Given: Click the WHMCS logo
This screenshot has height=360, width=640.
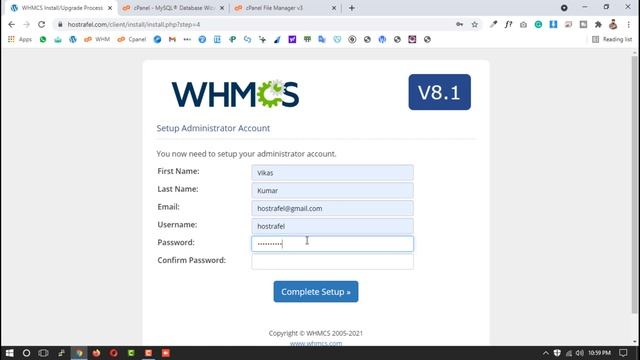Looking at the screenshot, I should click(235, 94).
